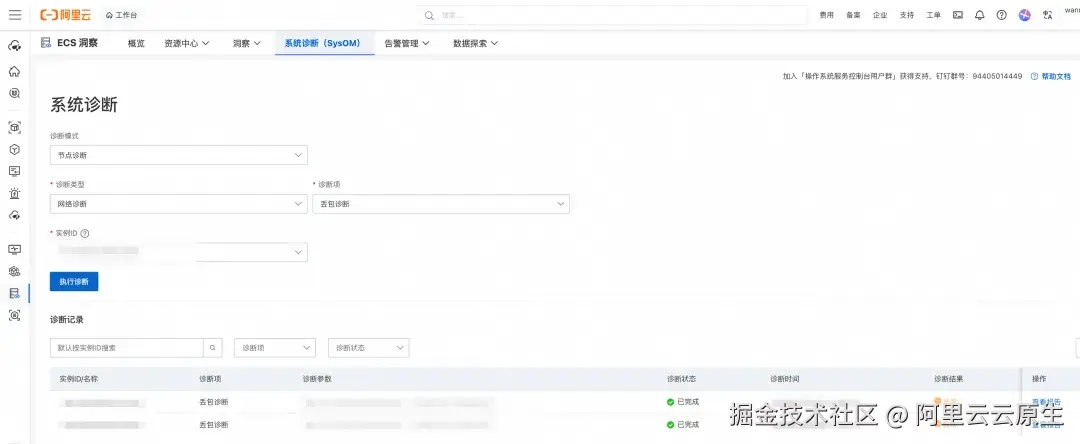Click the purple AI assistant icon
This screenshot has height=444, width=1080.
(1024, 15)
